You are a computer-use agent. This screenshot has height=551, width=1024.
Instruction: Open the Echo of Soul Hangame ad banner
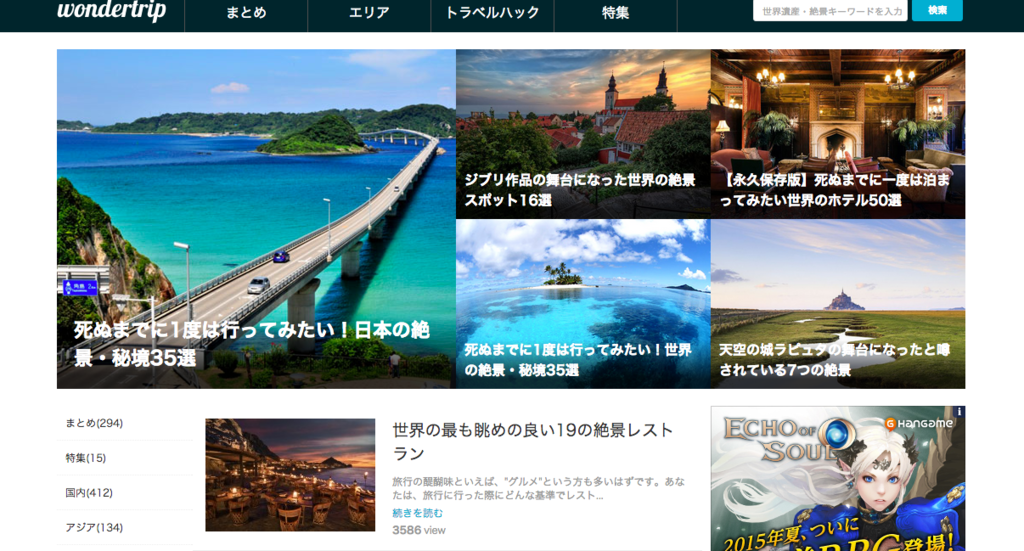838,479
